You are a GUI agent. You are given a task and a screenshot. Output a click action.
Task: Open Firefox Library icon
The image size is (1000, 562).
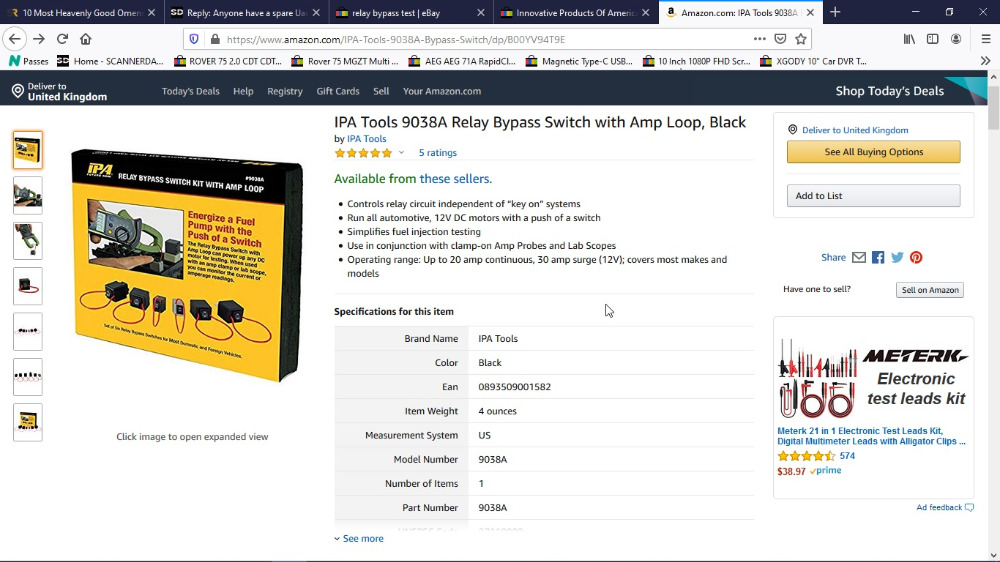pyautogui.click(x=909, y=39)
